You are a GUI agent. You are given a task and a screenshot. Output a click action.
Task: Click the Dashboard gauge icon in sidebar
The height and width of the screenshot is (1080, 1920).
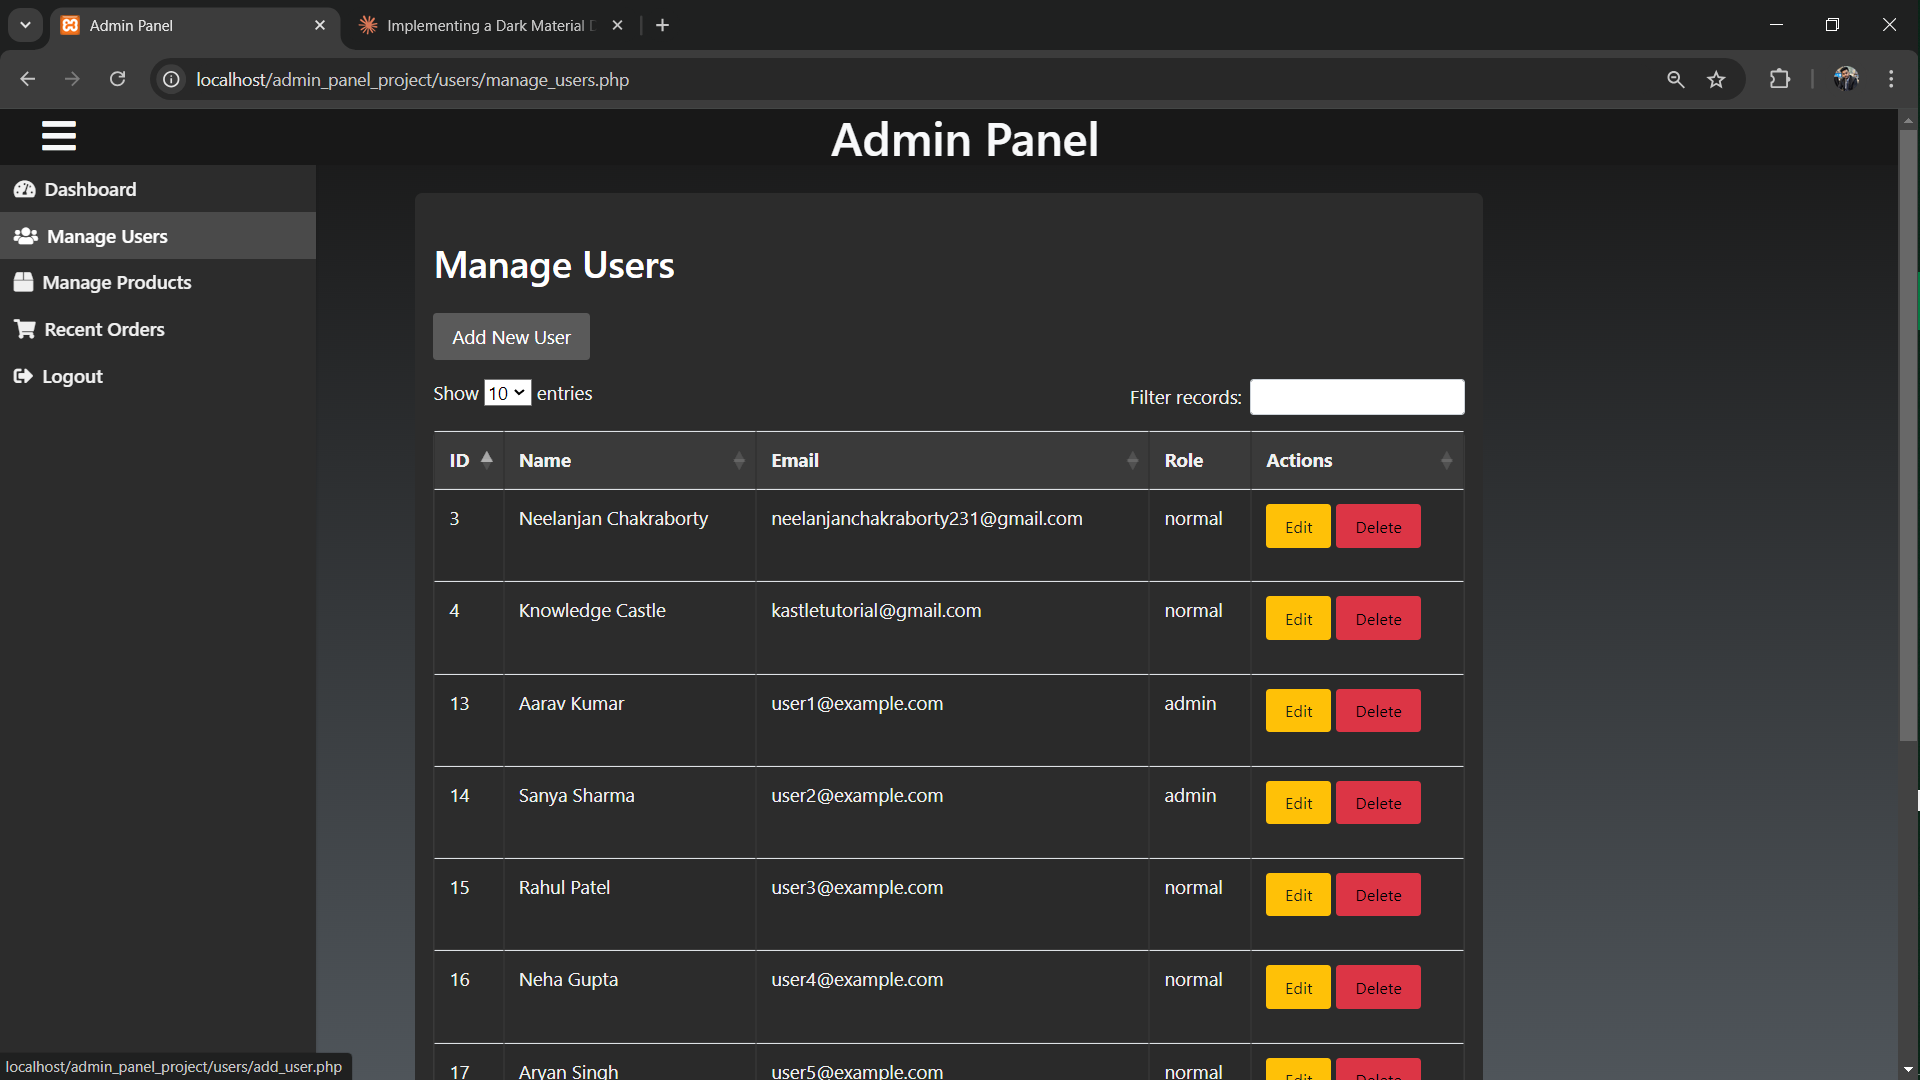point(25,189)
